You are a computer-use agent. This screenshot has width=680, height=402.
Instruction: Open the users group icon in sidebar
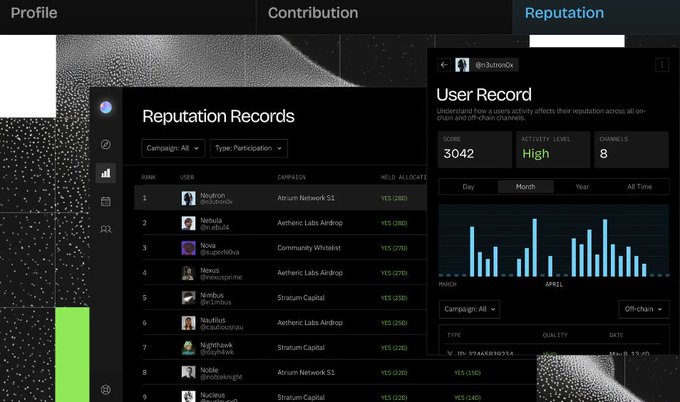[x=105, y=229]
